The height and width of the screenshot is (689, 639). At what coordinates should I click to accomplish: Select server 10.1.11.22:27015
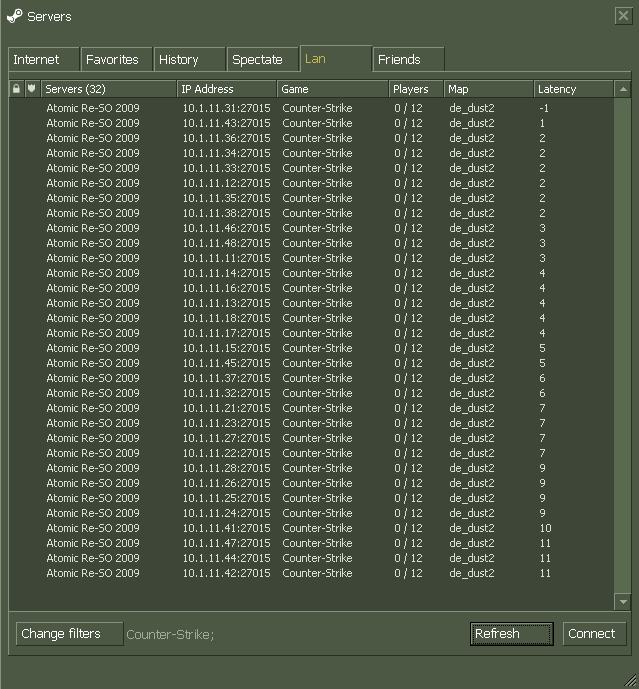click(x=311, y=453)
